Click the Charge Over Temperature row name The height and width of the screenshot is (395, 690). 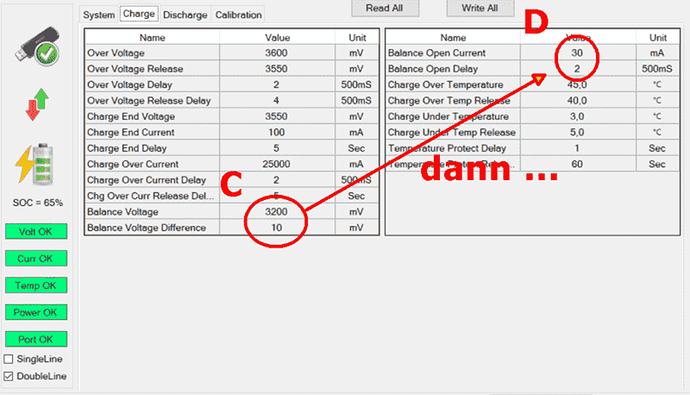coord(445,84)
